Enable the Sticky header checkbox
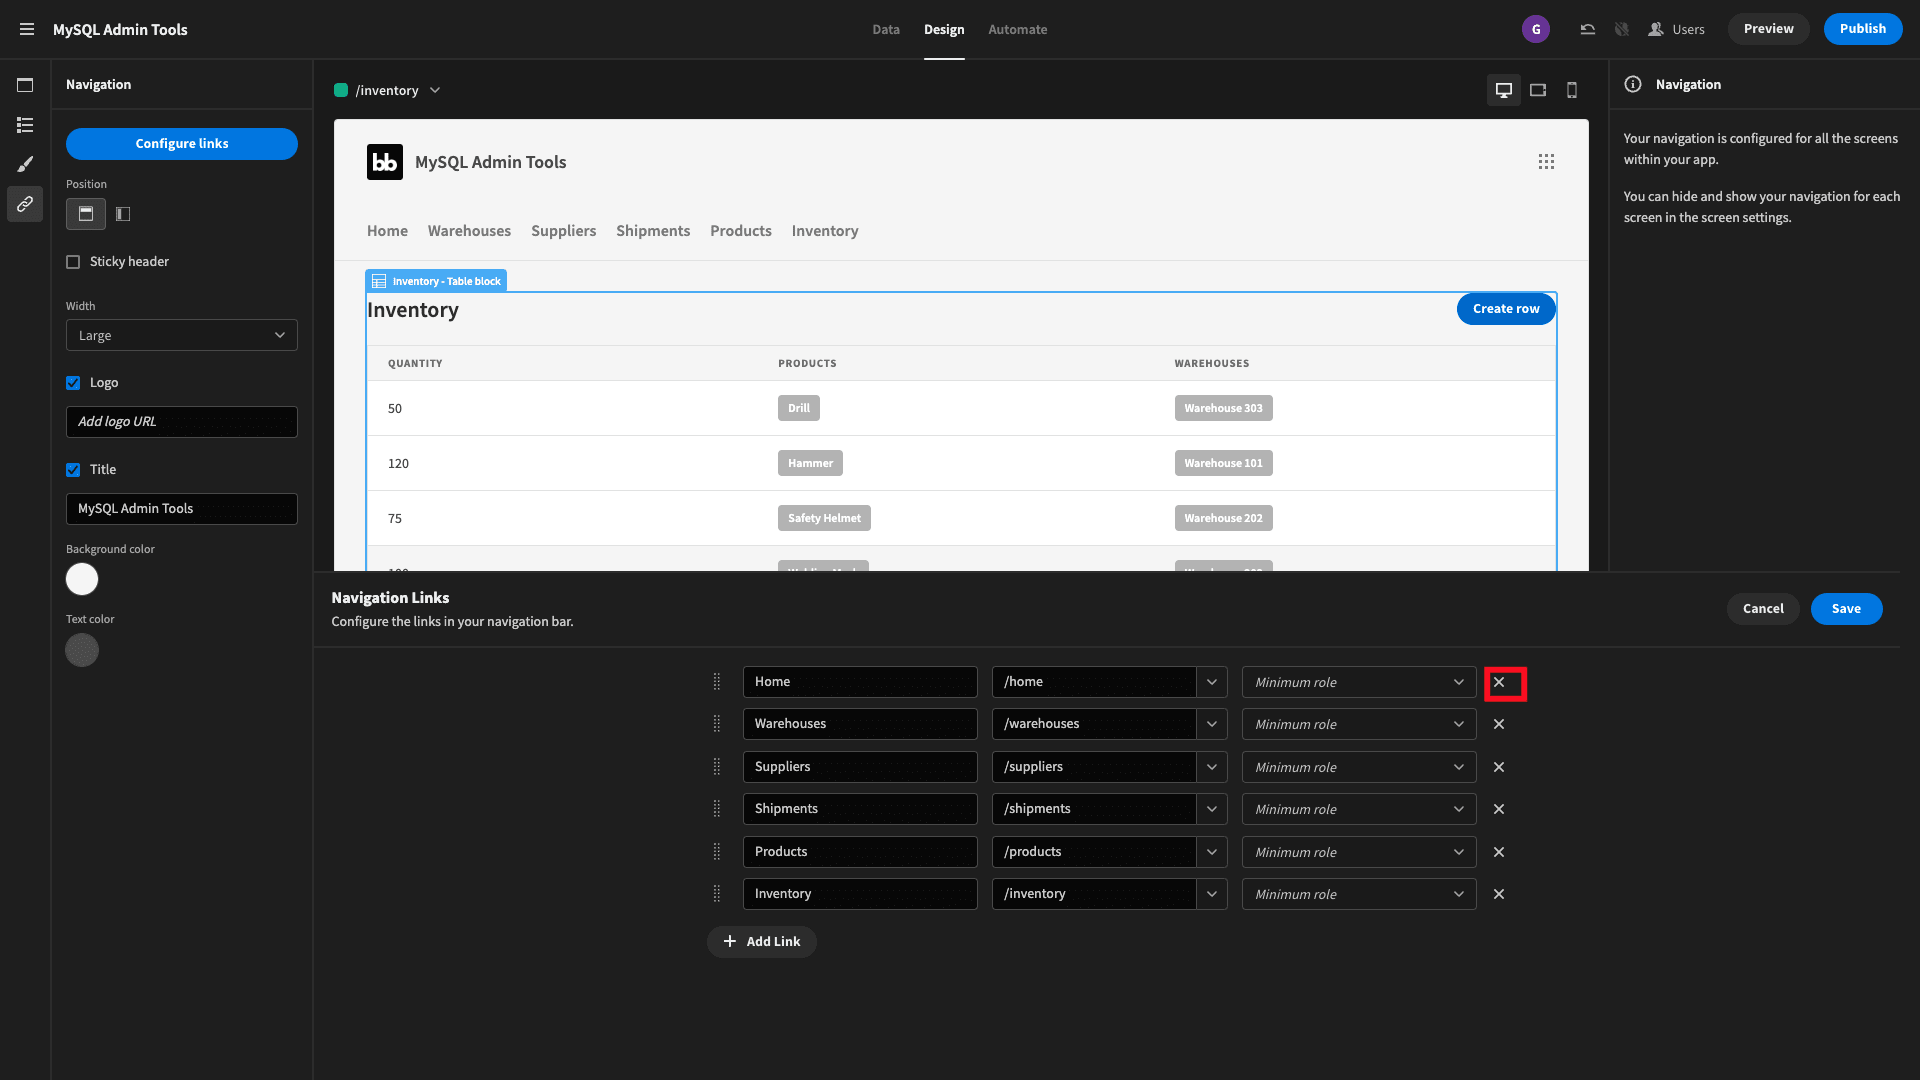 coord(74,261)
